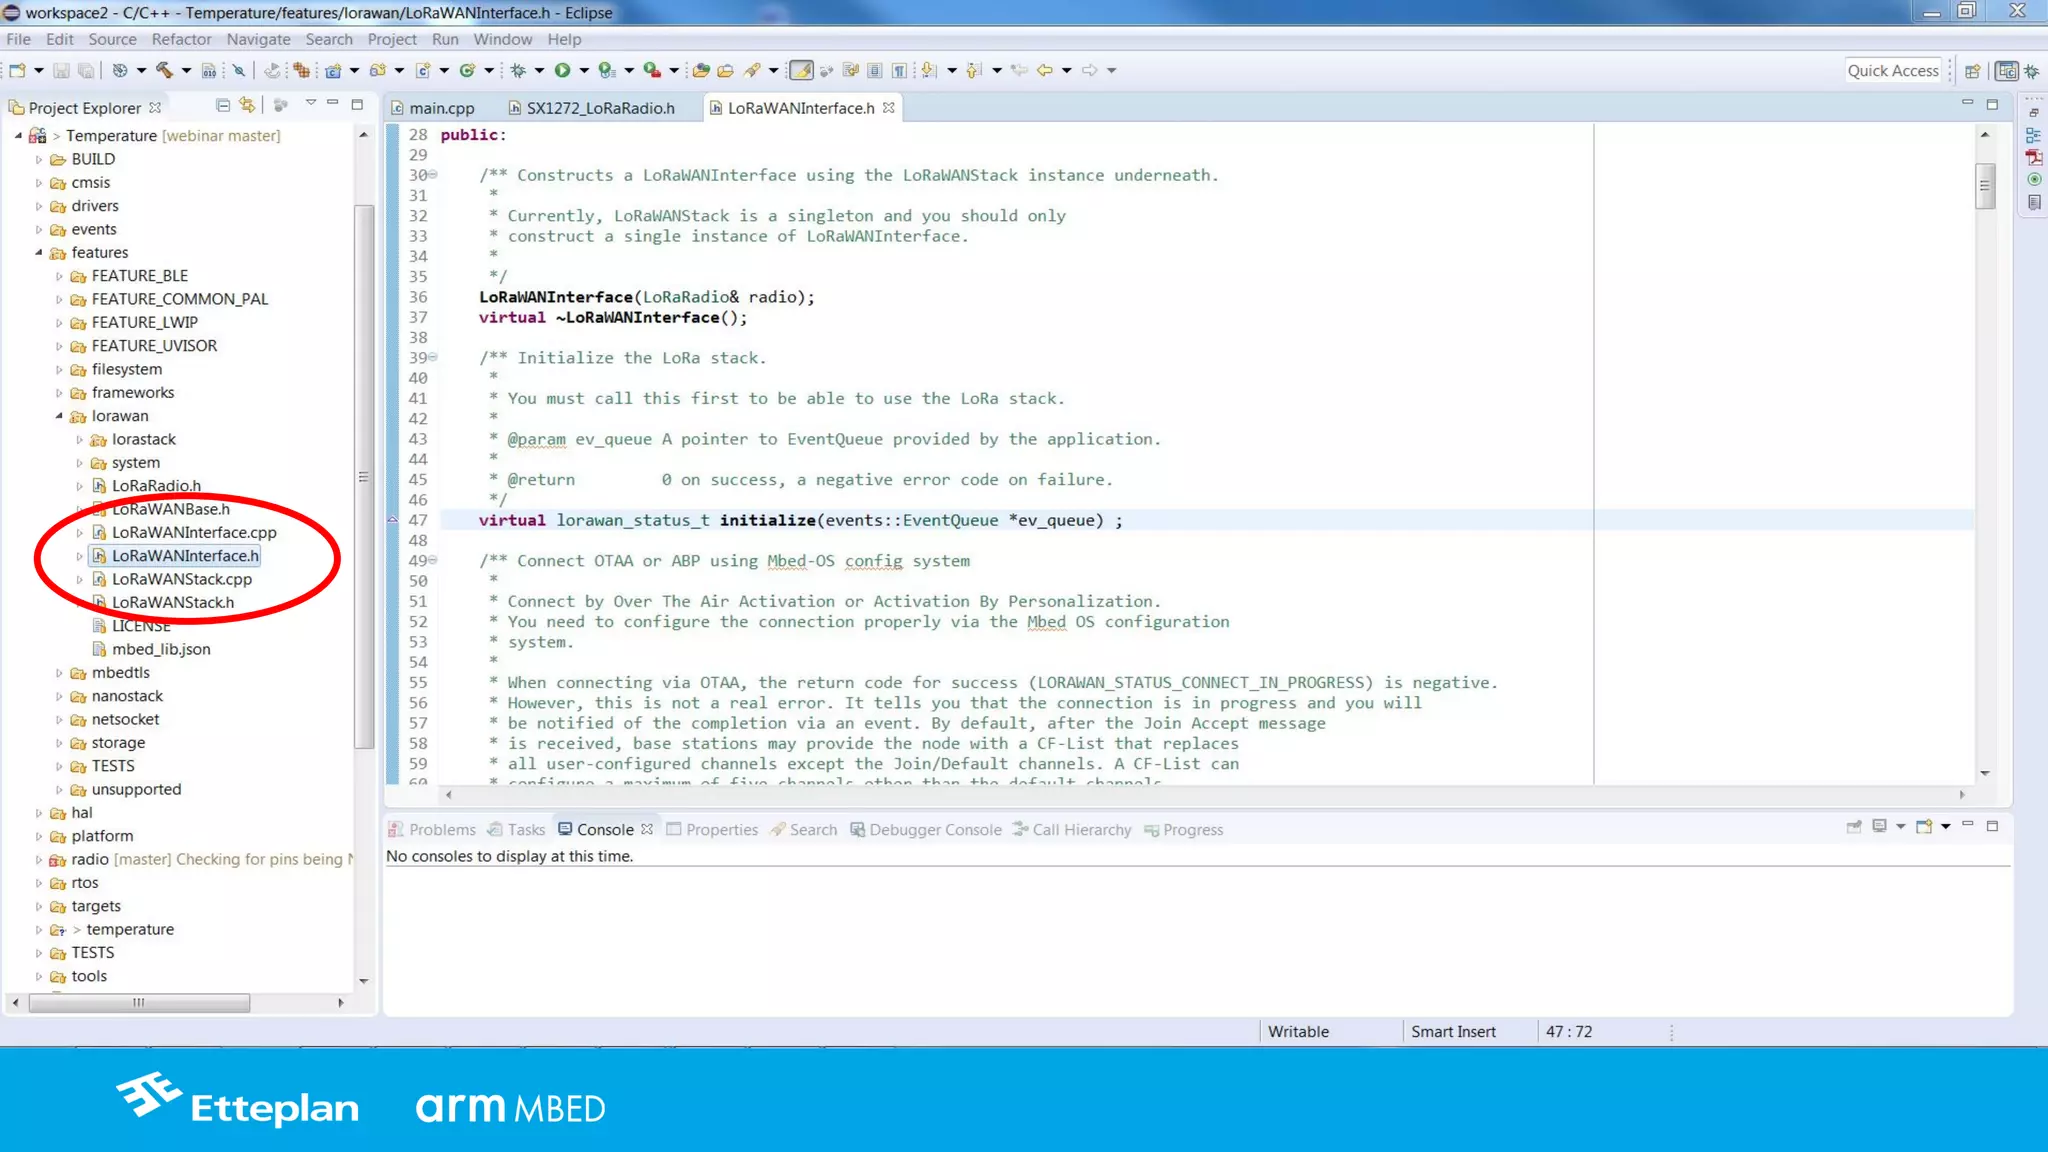Viewport: 2048px width, 1152px height.
Task: Open the Navigate menu
Action: coord(258,39)
